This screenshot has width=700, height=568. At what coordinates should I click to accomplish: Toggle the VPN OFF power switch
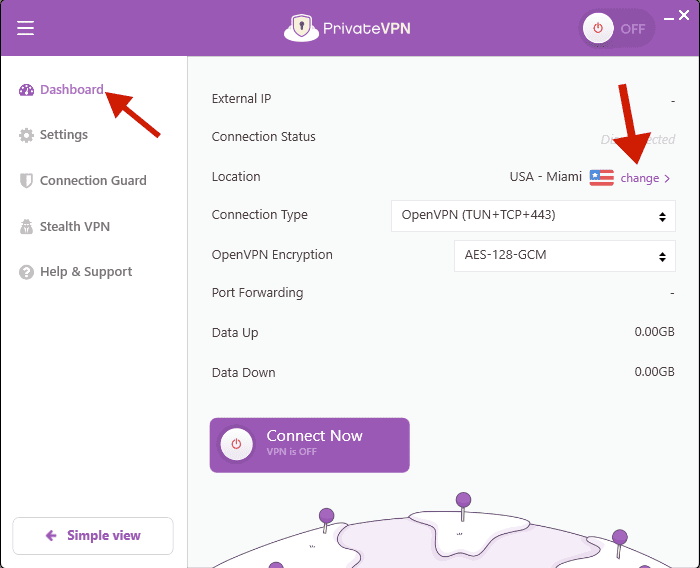[x=617, y=29]
